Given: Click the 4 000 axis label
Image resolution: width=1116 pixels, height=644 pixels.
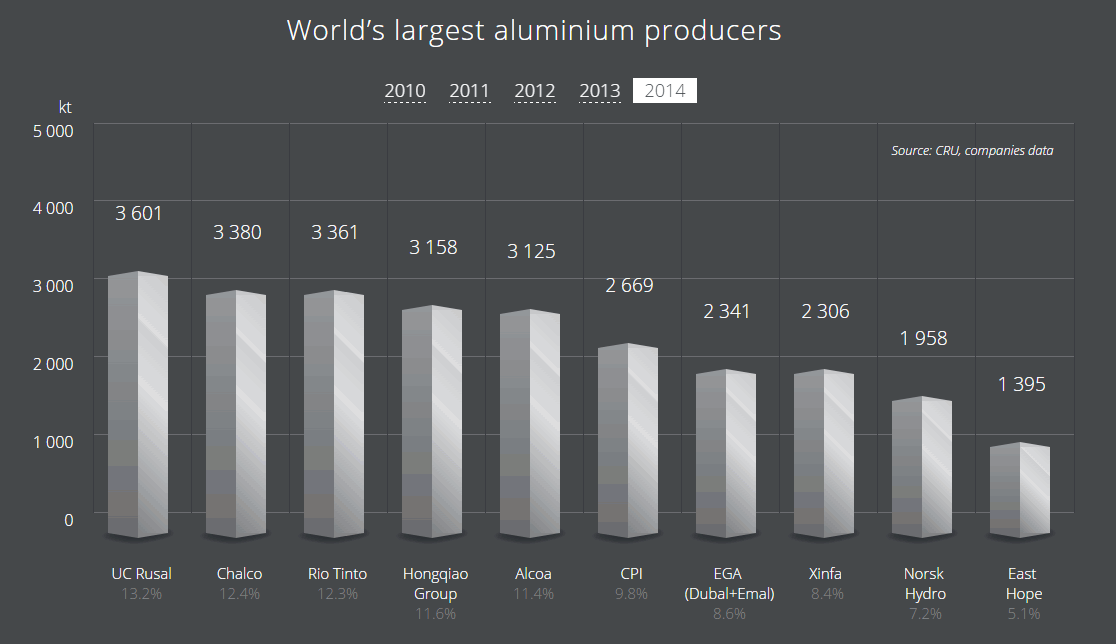Looking at the screenshot, I should pos(53,208).
